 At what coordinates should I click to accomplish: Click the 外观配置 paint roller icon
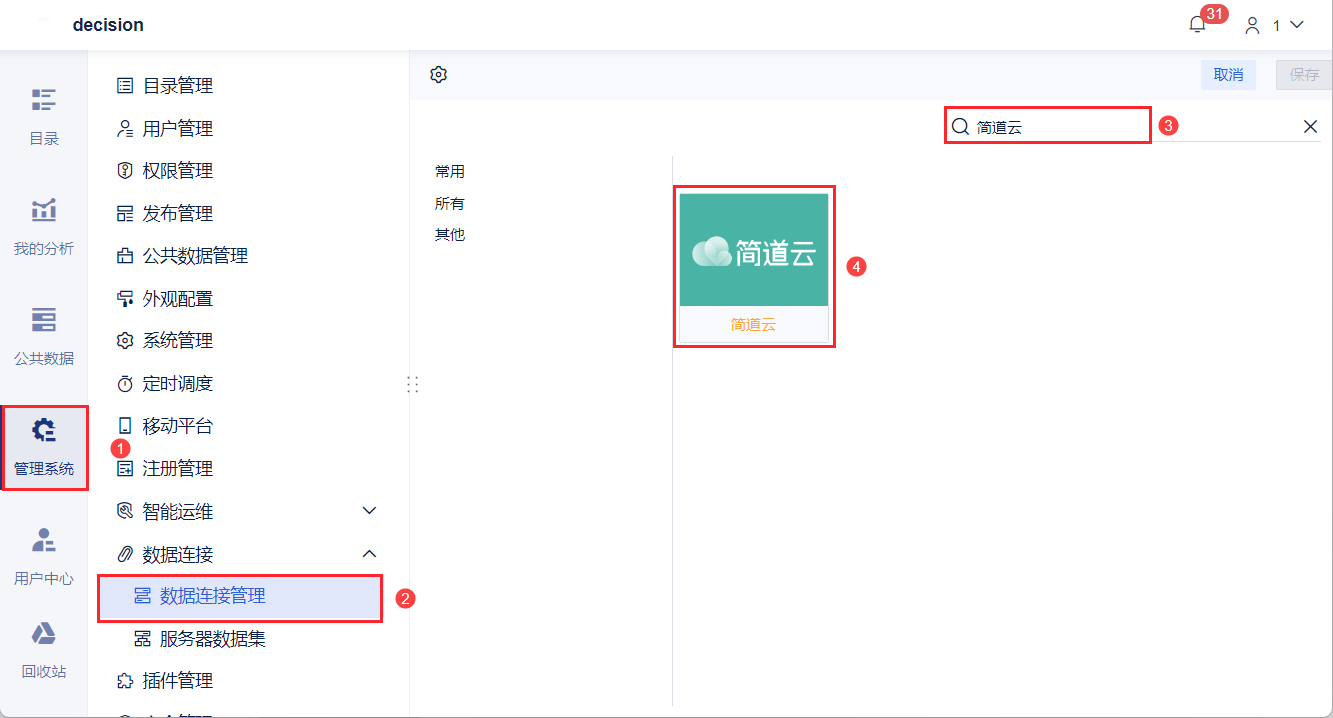pos(125,299)
